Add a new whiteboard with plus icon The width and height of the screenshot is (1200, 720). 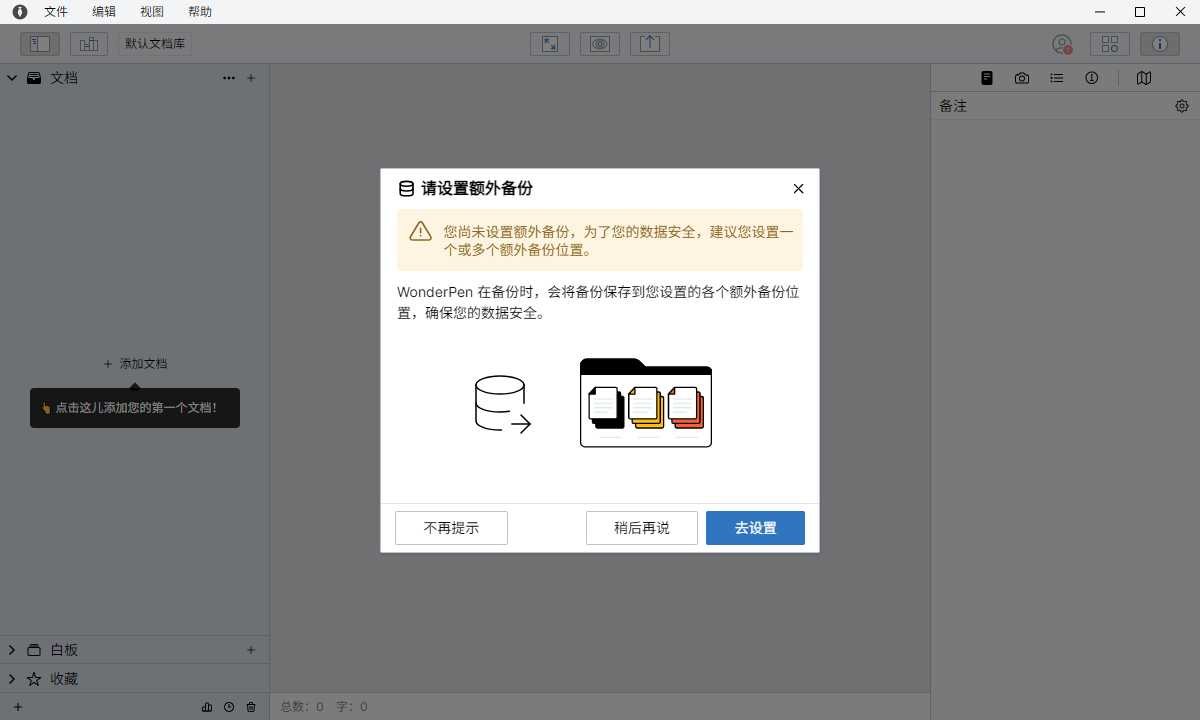[251, 650]
